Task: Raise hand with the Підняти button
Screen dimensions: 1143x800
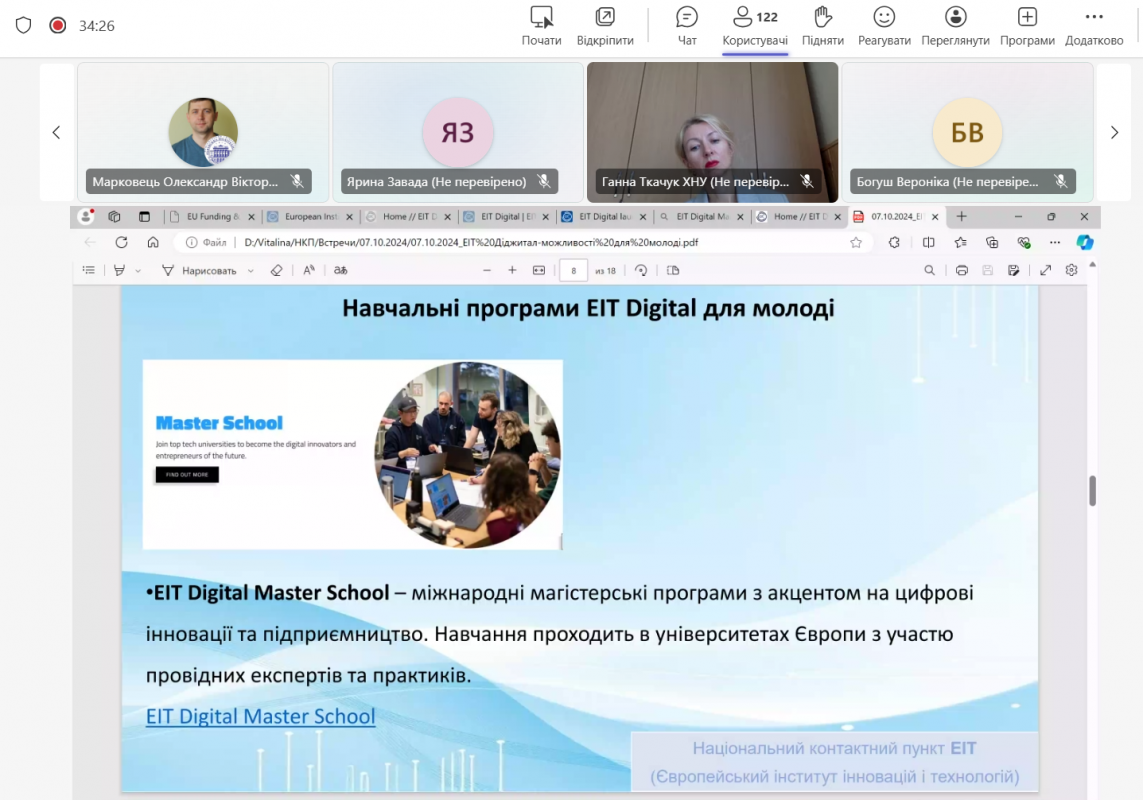Action: 822,26
